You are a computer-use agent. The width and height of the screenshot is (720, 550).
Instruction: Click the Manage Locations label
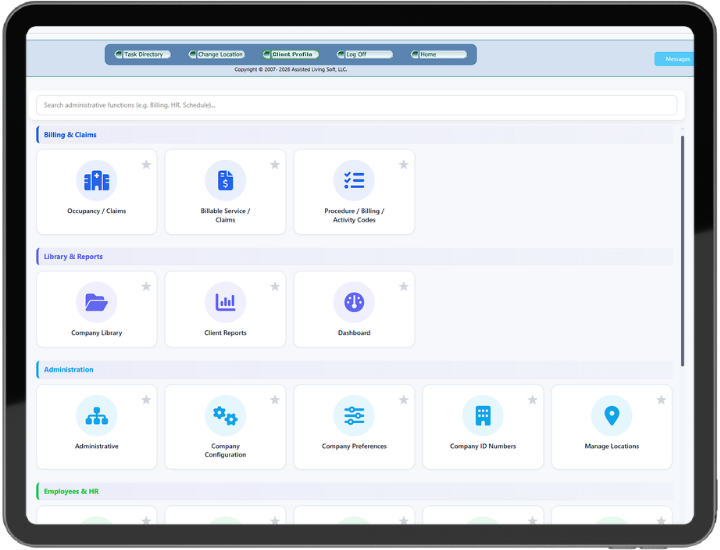[x=612, y=446]
